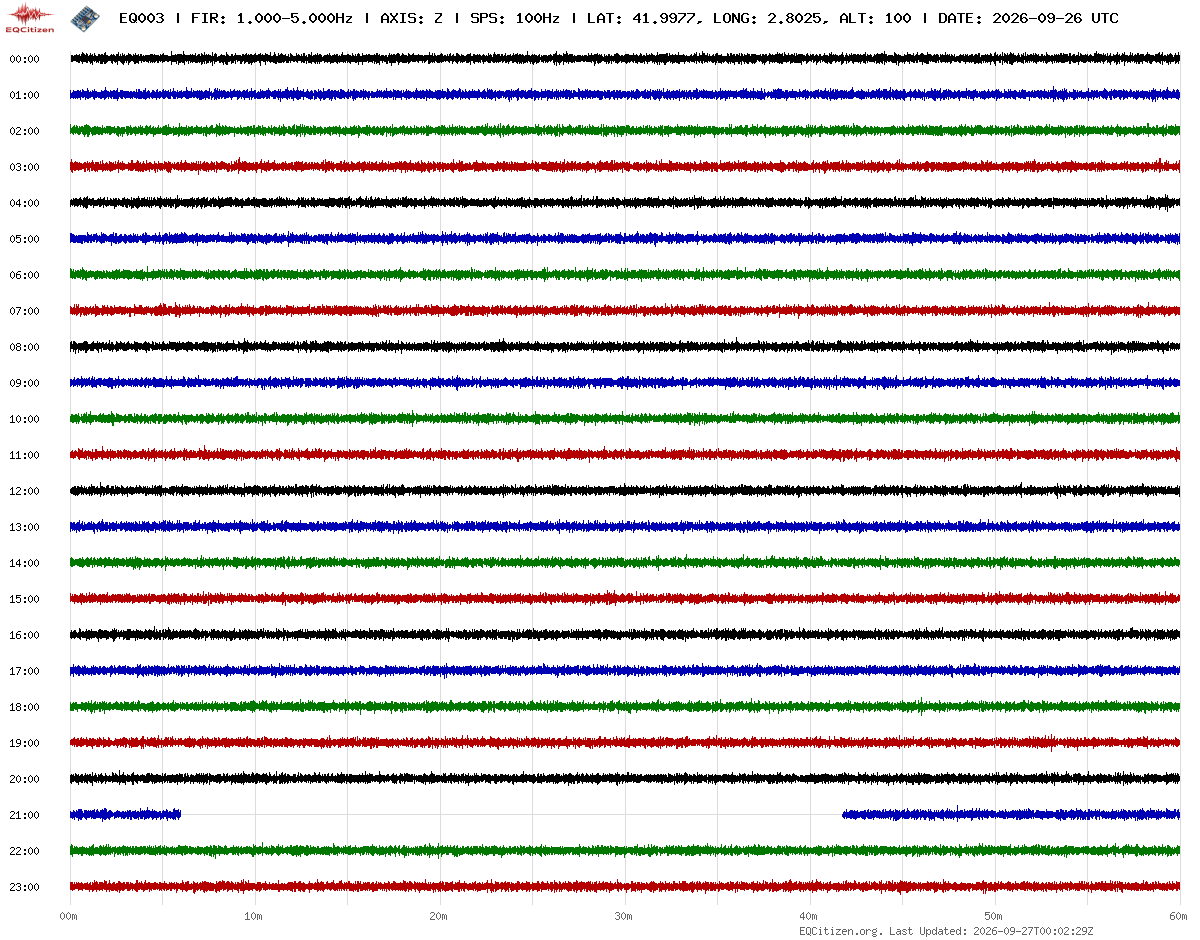Click the 18:00 green seismic trace
This screenshot has width=1200, height=940.
pyautogui.click(x=625, y=706)
